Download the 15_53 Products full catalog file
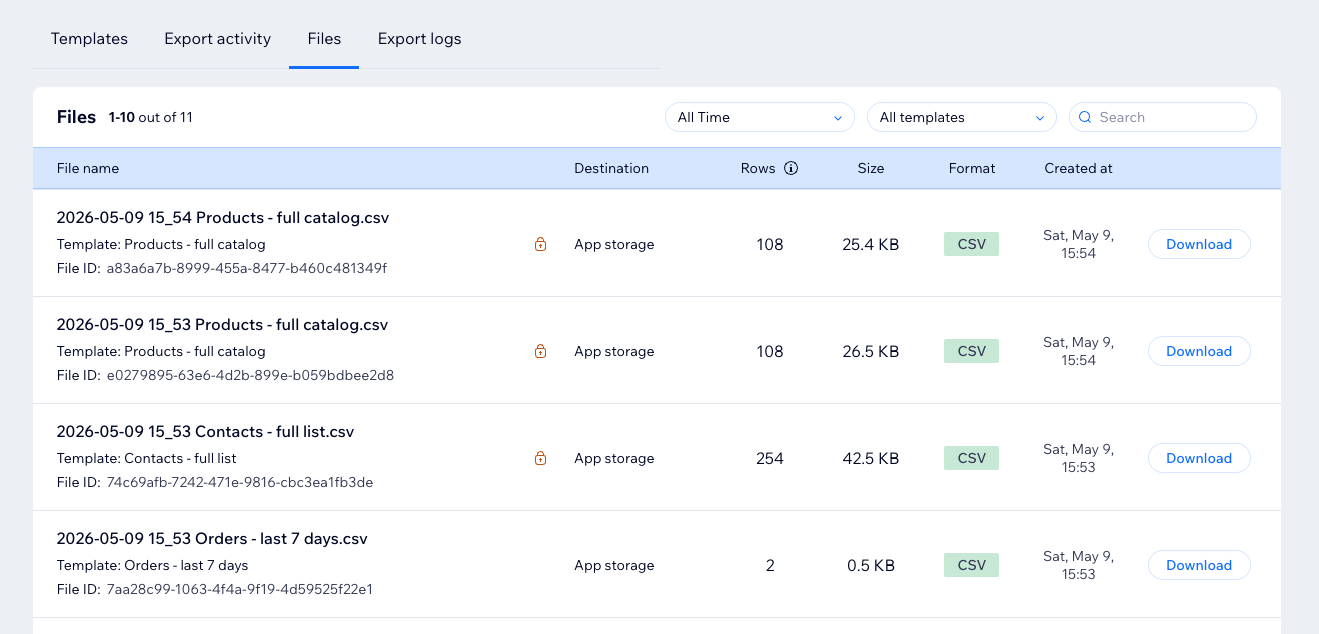The width and height of the screenshot is (1319, 634). coord(1199,351)
